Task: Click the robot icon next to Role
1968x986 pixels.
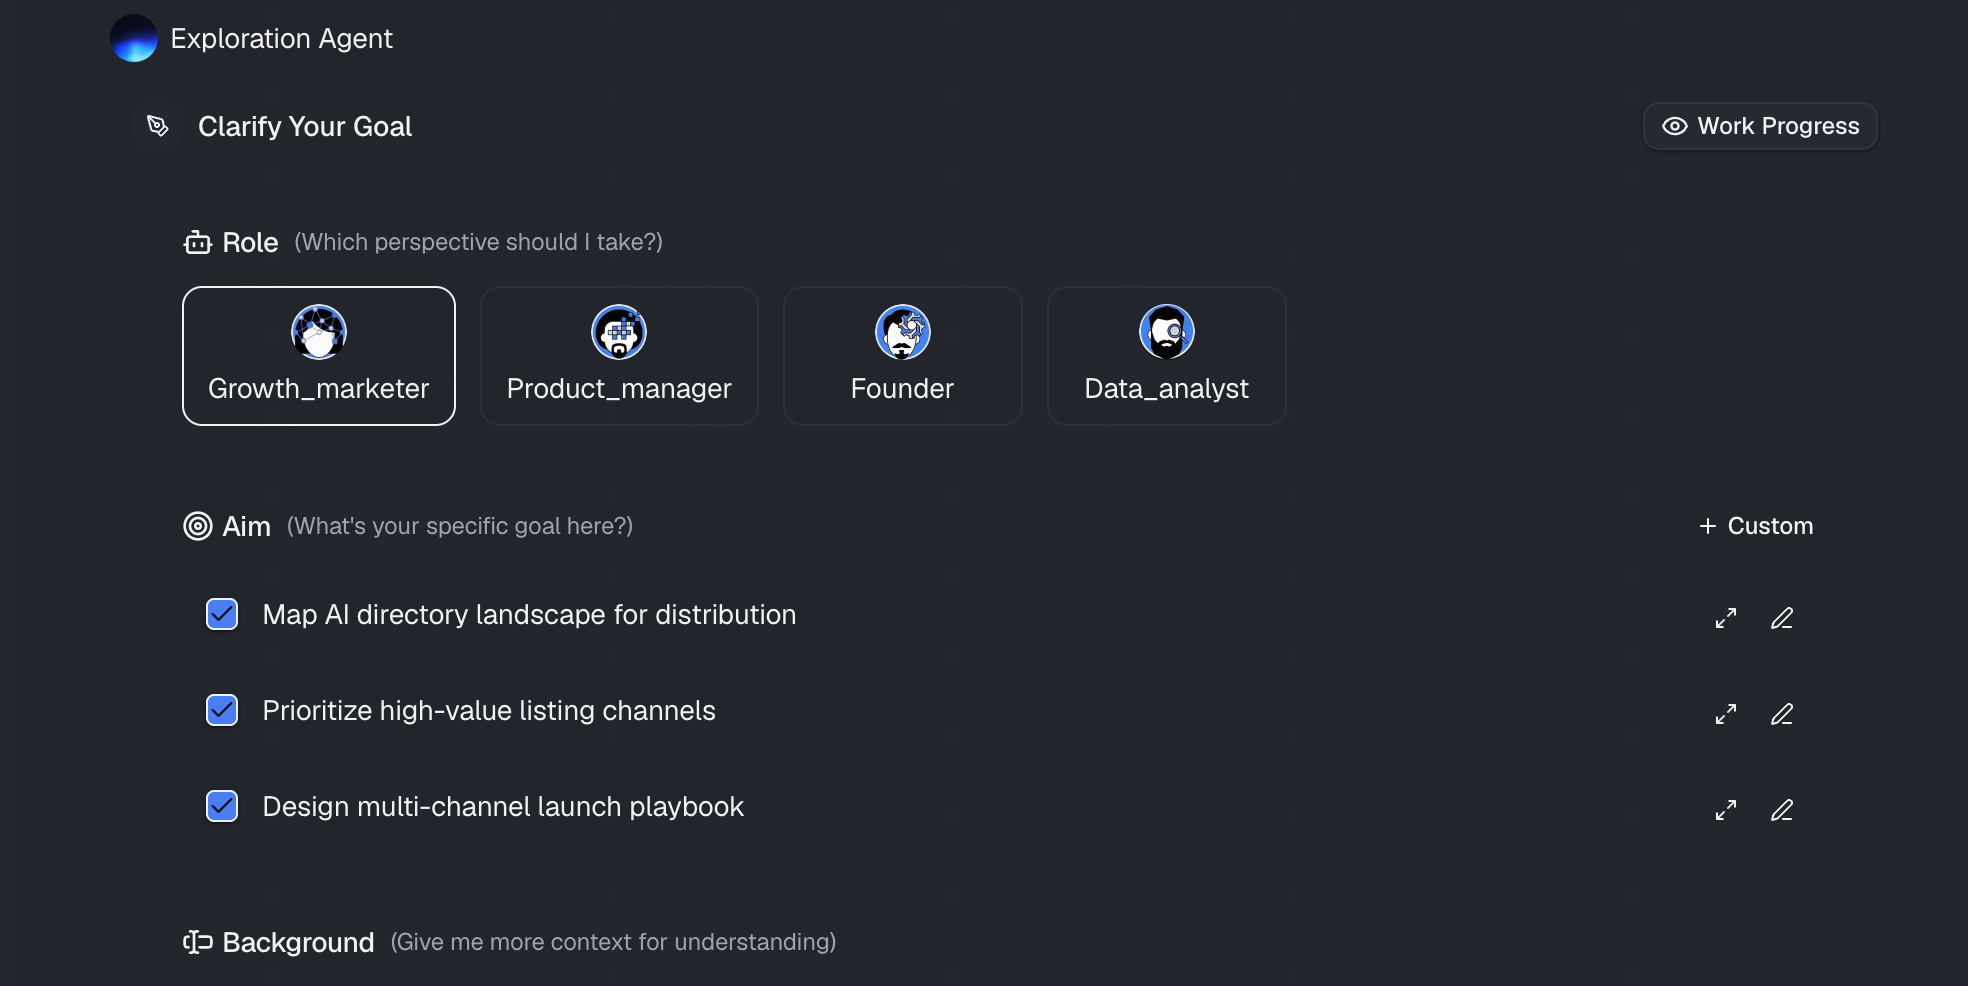Action: [198, 242]
